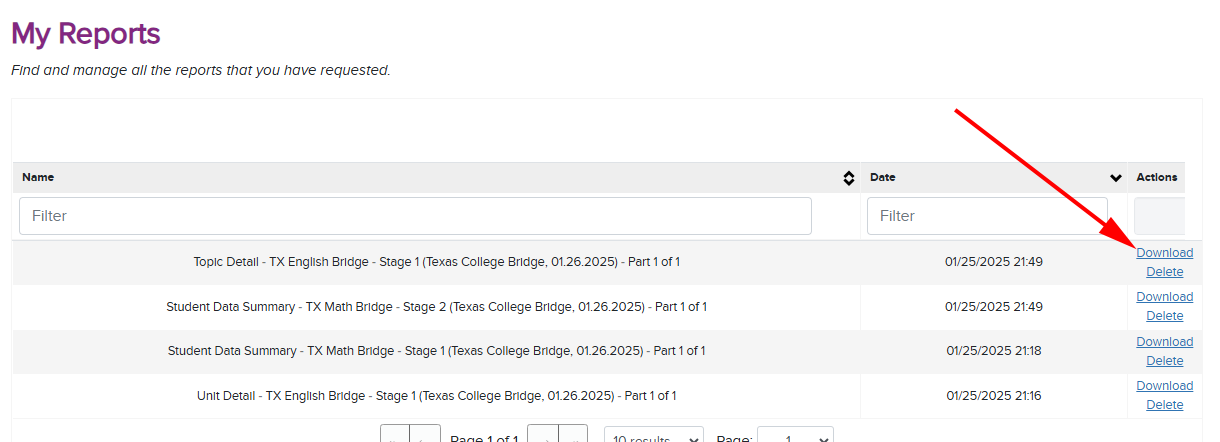Download Student Data Summary Math Stage 1 report
Screen dimensions: 1220x442
click(x=1164, y=342)
